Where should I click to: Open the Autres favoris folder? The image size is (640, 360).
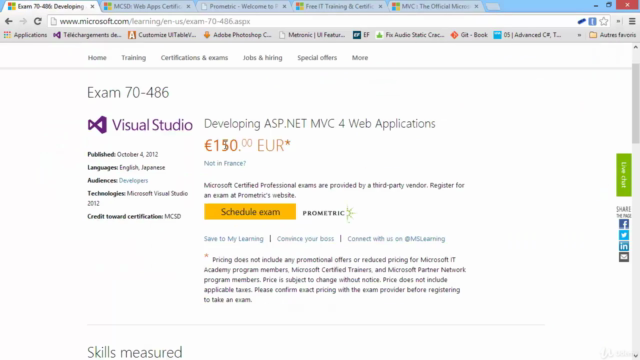click(613, 35)
